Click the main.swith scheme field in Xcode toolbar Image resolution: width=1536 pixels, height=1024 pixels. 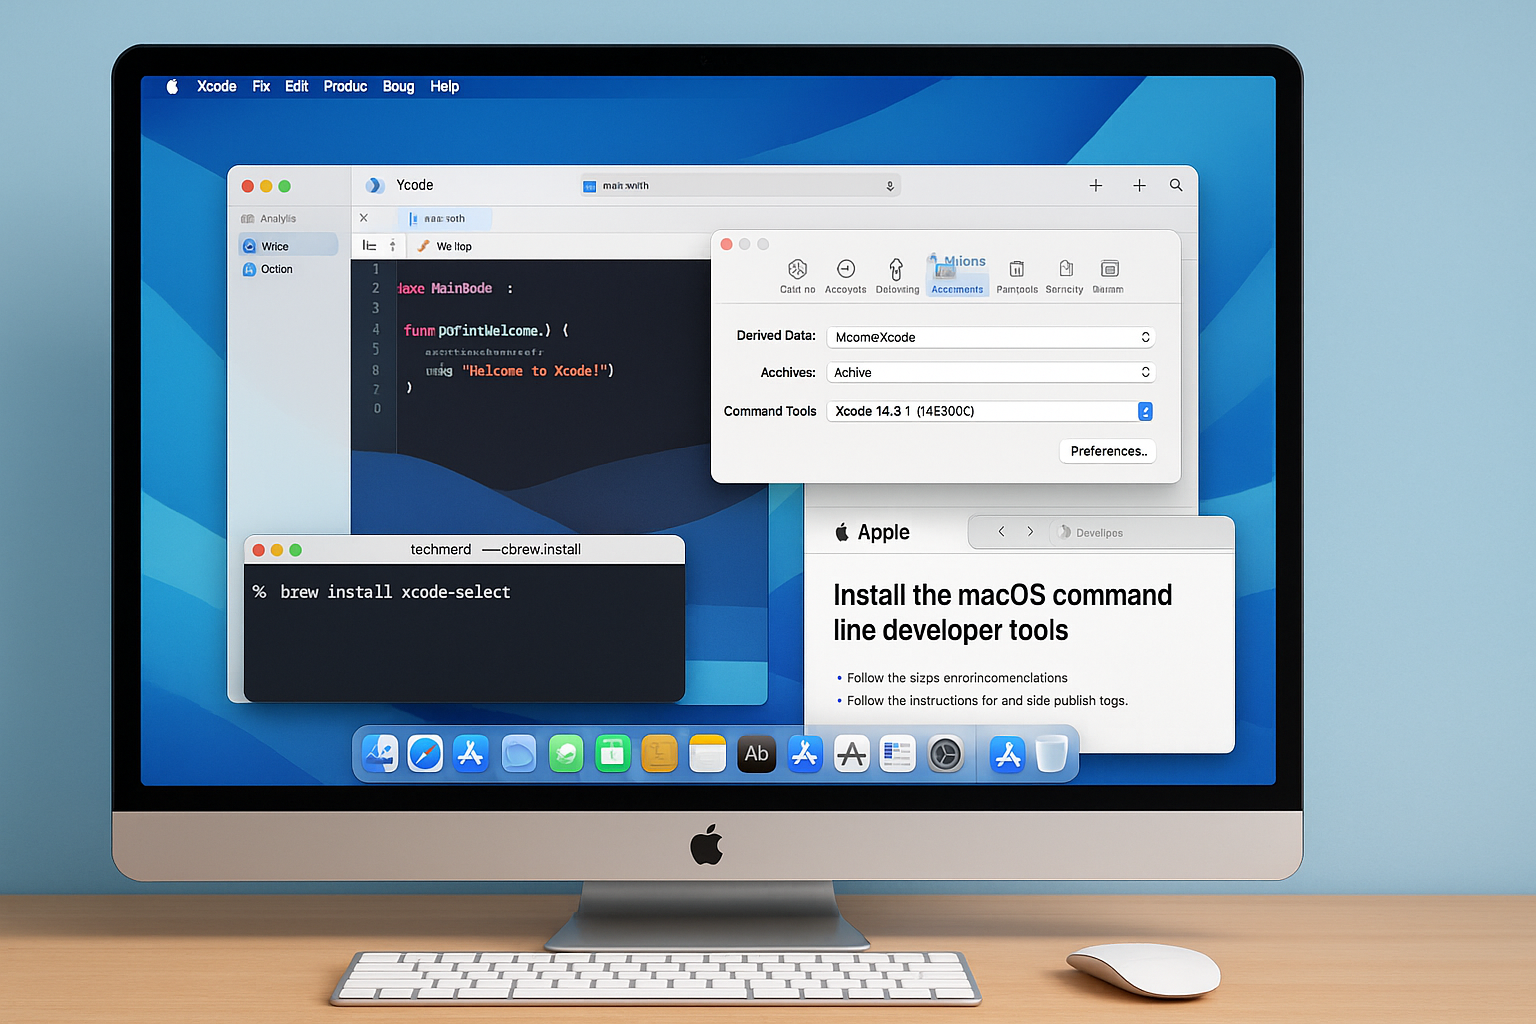pyautogui.click(x=740, y=185)
